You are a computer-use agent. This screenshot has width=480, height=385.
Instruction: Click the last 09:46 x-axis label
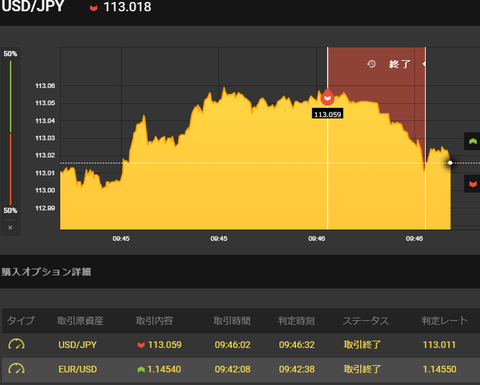point(414,238)
